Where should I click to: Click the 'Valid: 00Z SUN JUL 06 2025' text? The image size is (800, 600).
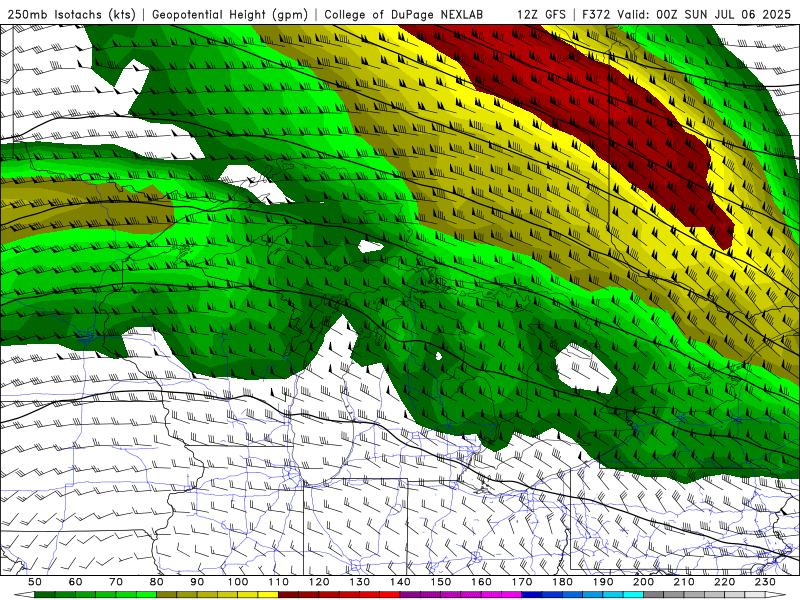pyautogui.click(x=704, y=14)
